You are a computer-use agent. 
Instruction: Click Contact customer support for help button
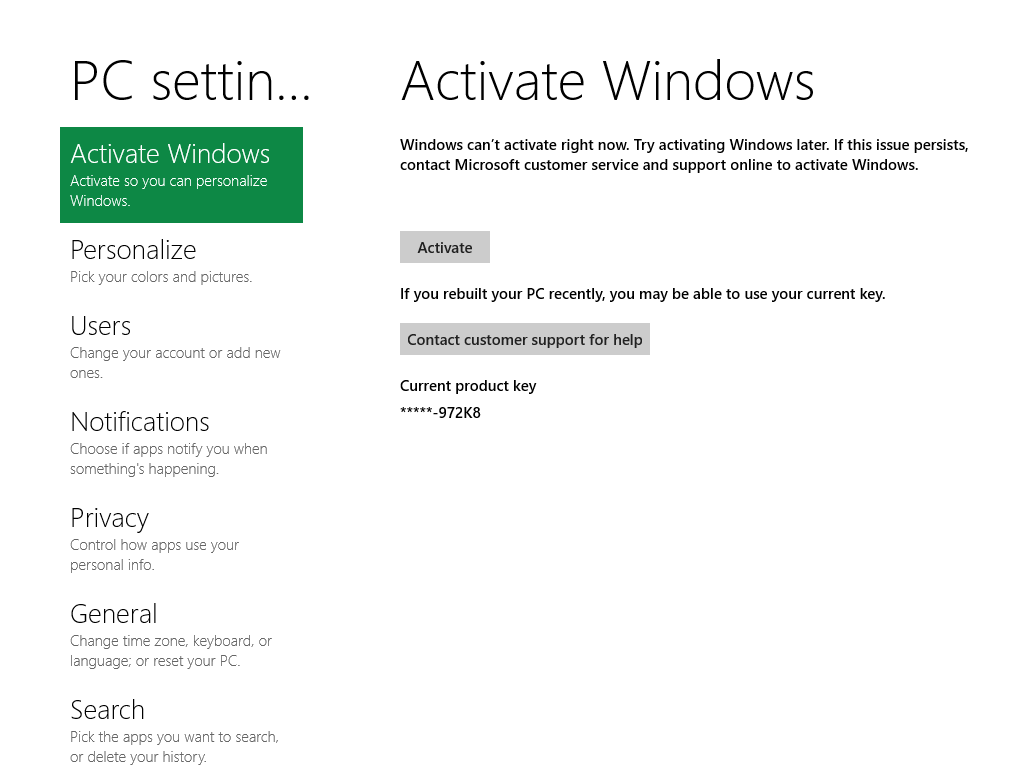pyautogui.click(x=524, y=340)
